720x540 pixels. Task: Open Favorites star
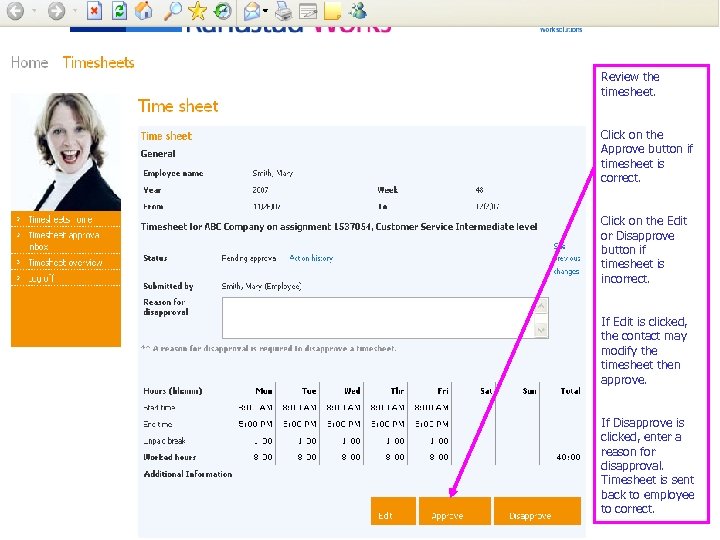197,11
